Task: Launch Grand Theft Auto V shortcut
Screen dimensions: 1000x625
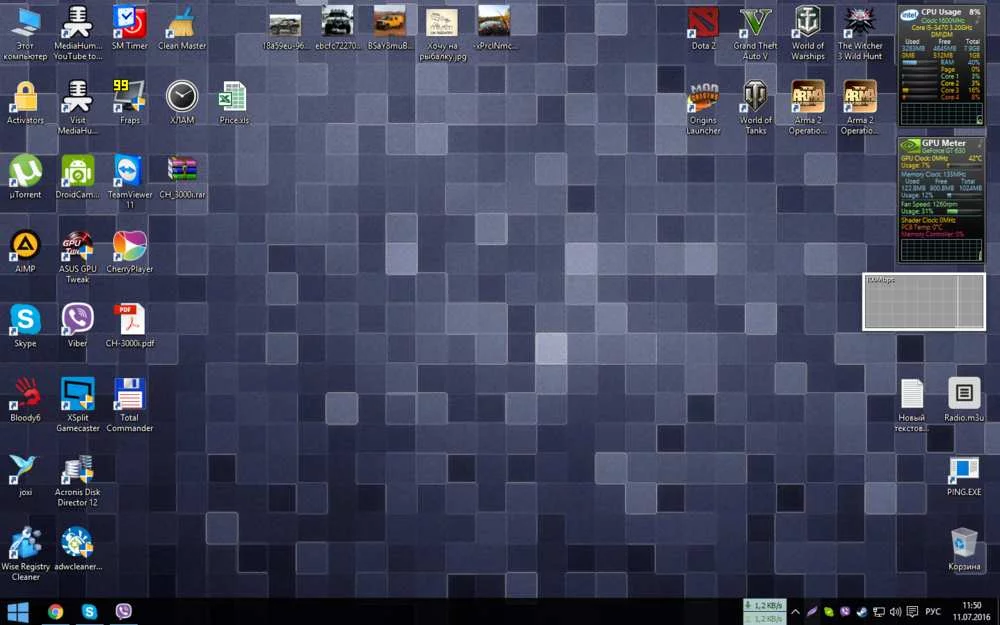Action: pyautogui.click(x=755, y=33)
